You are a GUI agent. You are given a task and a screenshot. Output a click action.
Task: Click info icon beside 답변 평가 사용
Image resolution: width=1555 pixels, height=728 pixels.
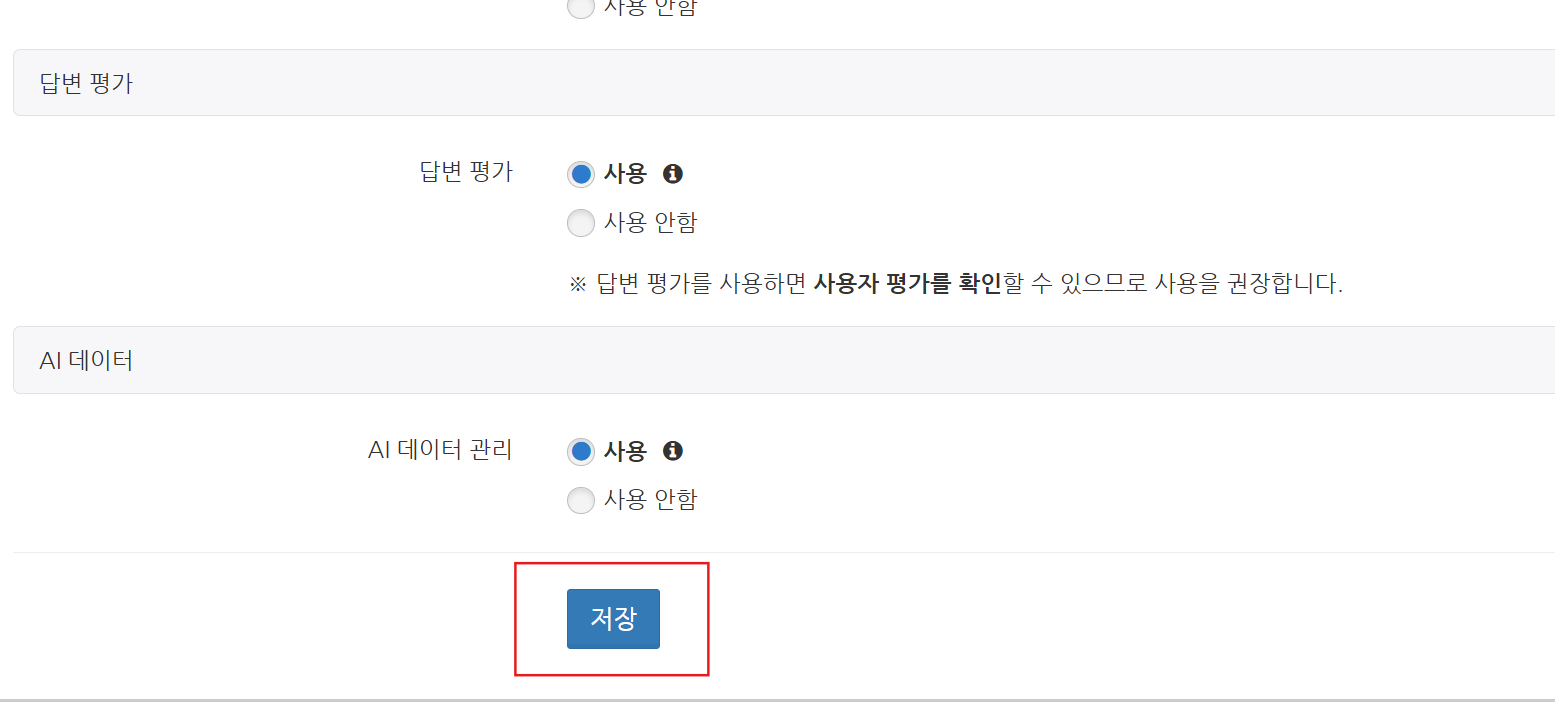(x=673, y=174)
